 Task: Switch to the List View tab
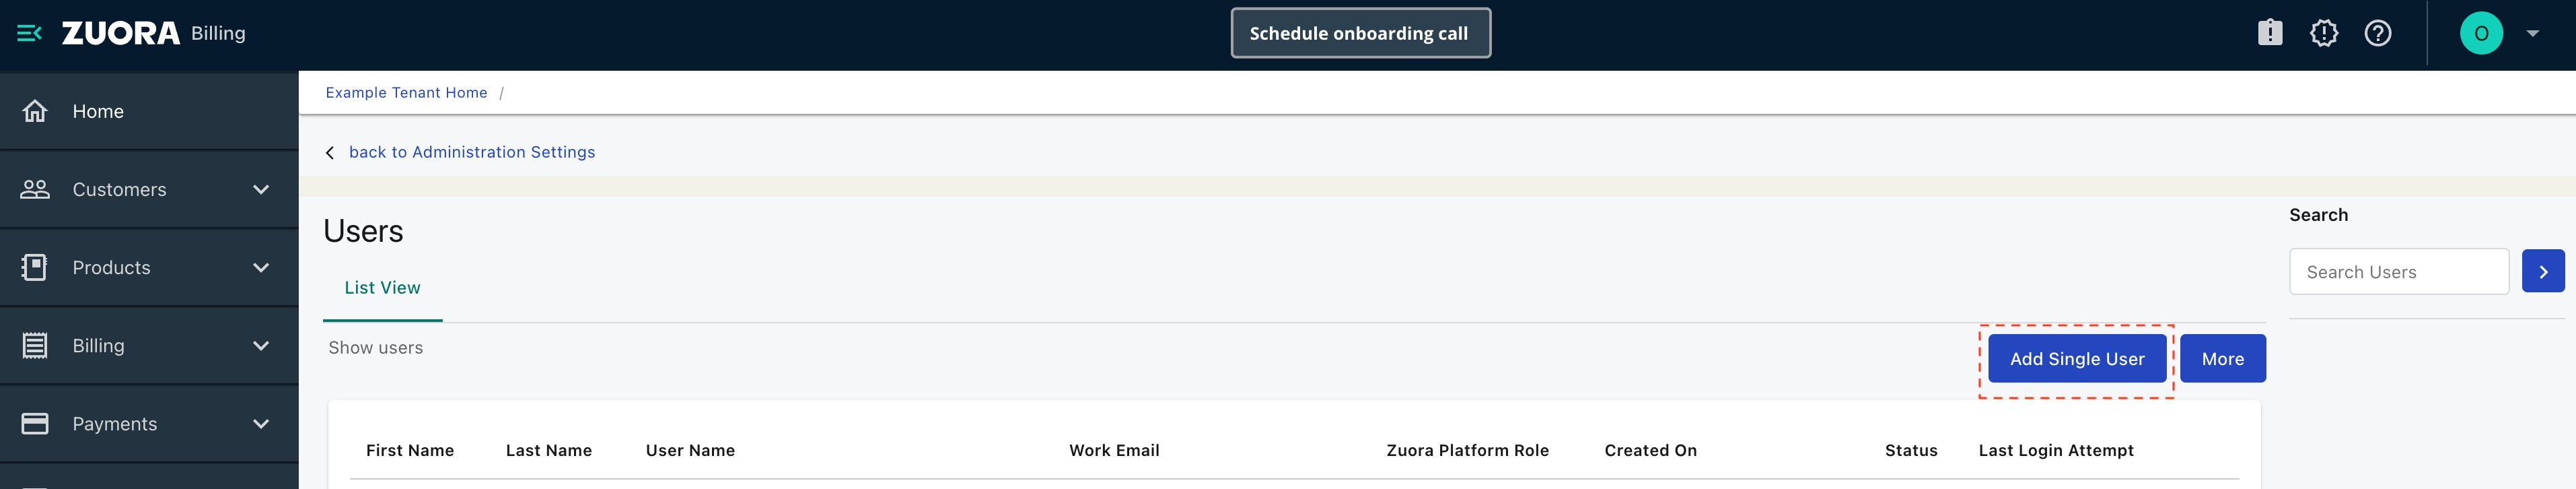click(382, 288)
